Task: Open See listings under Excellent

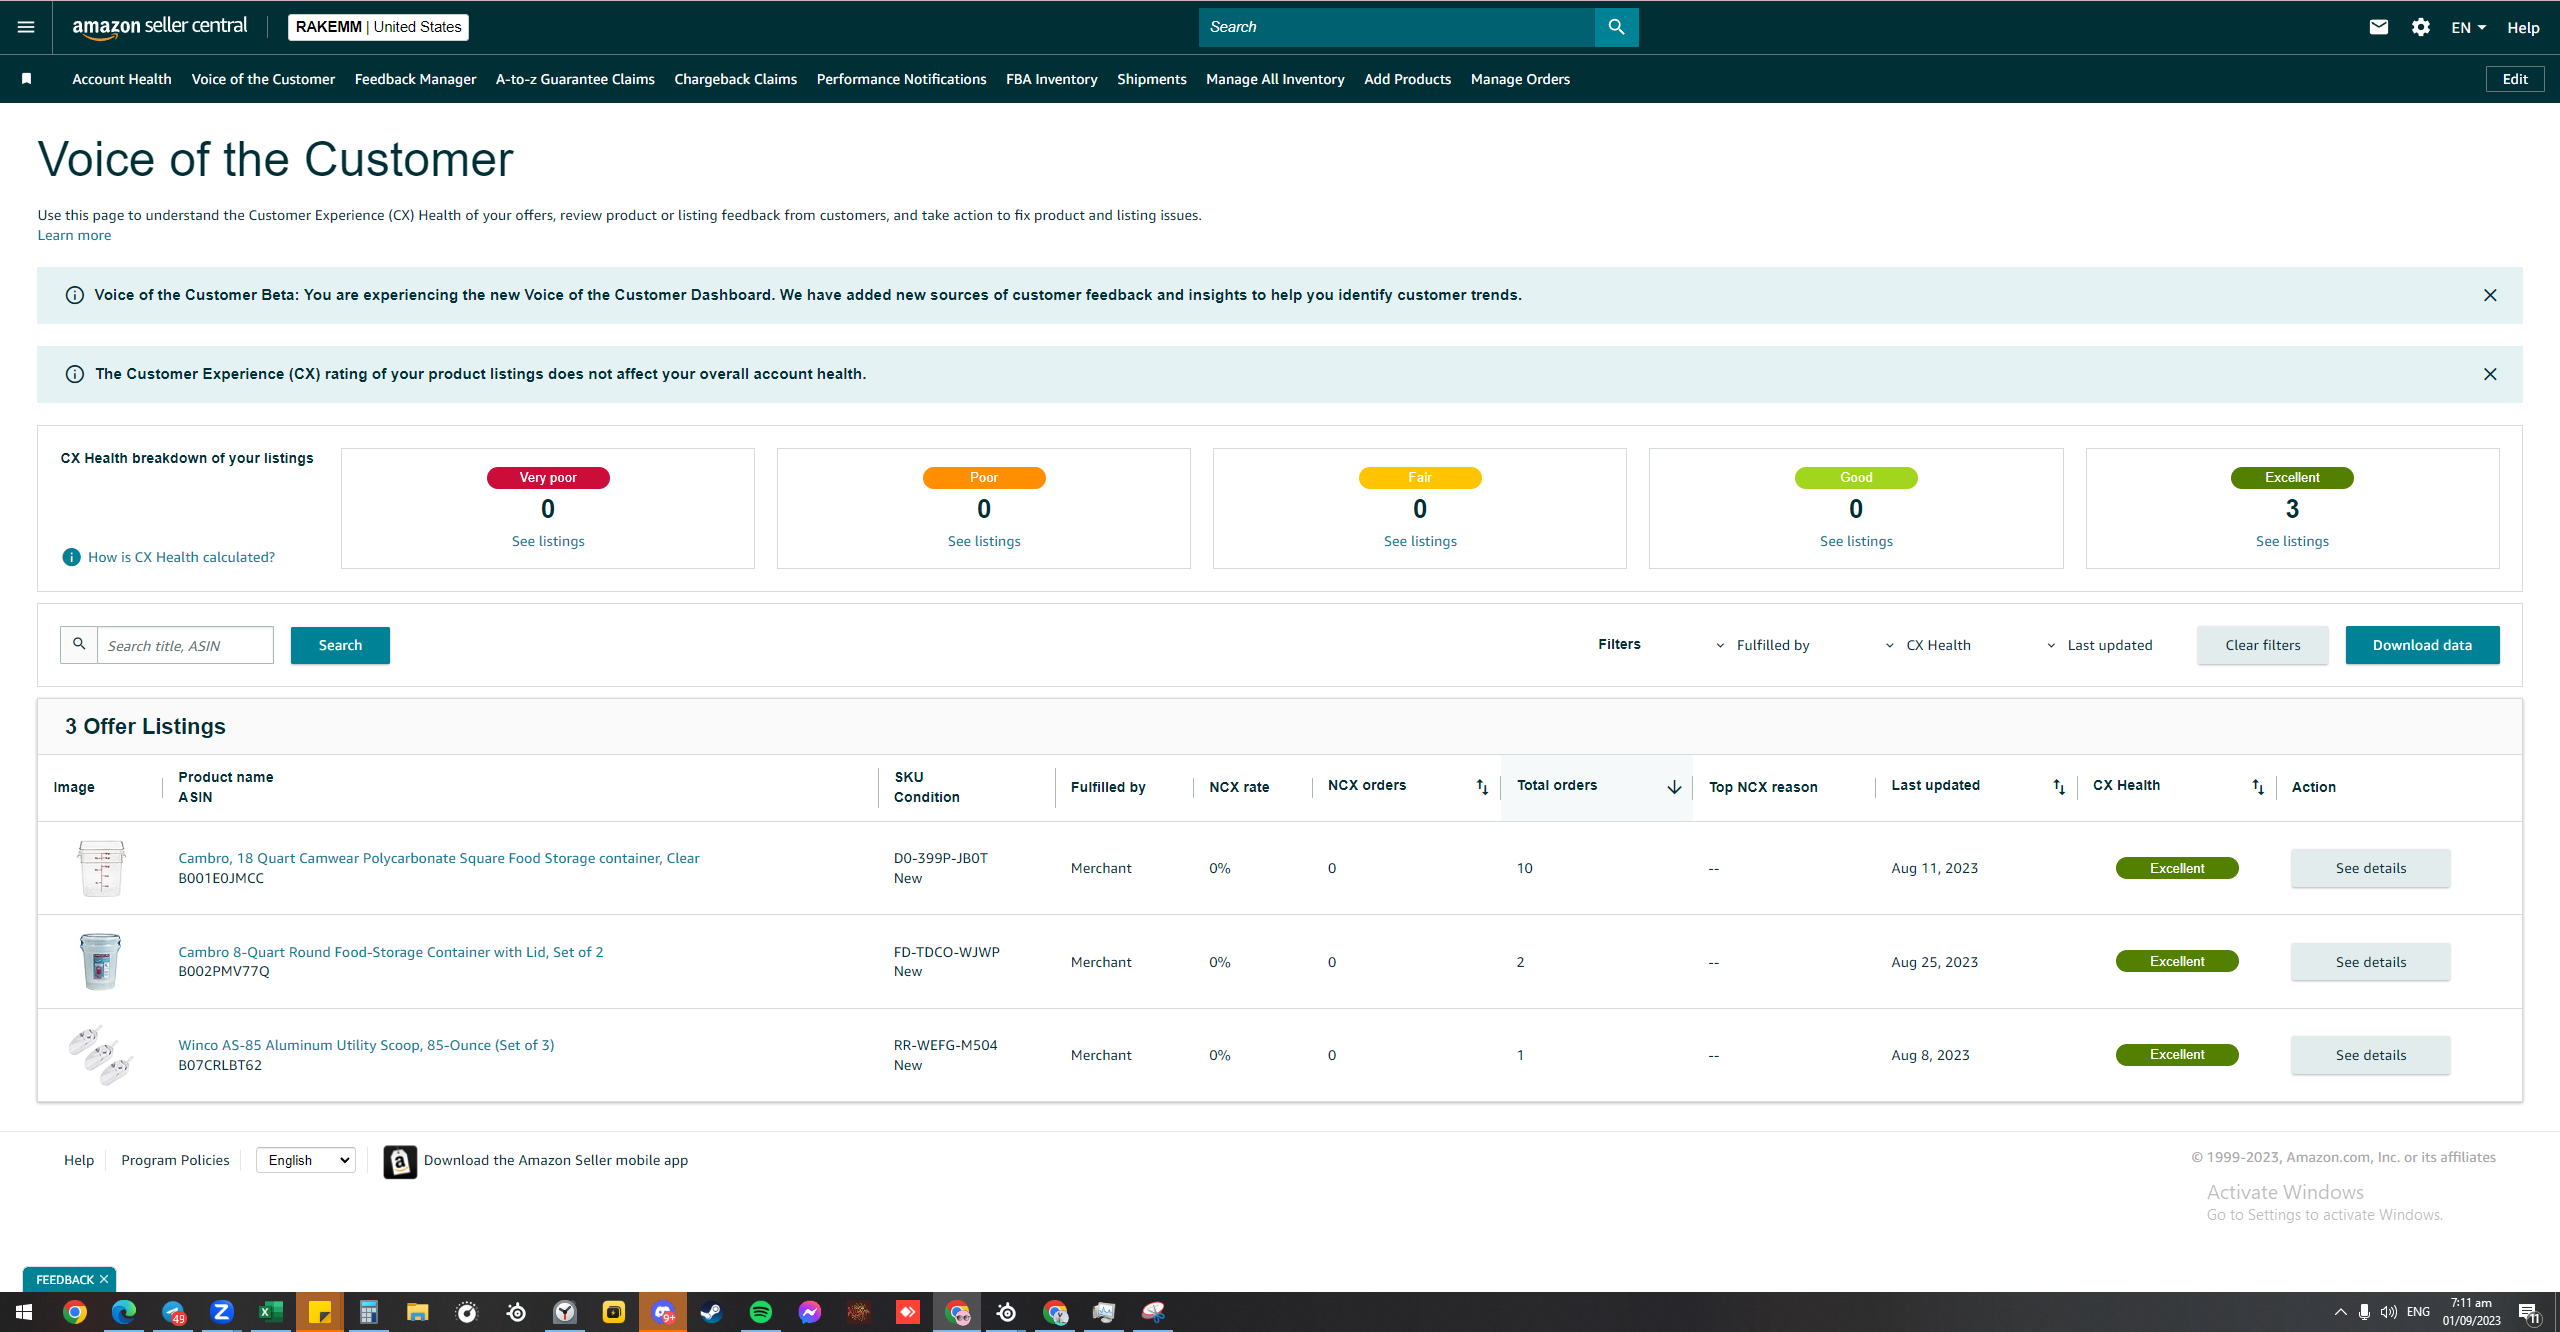Action: pos(2292,541)
